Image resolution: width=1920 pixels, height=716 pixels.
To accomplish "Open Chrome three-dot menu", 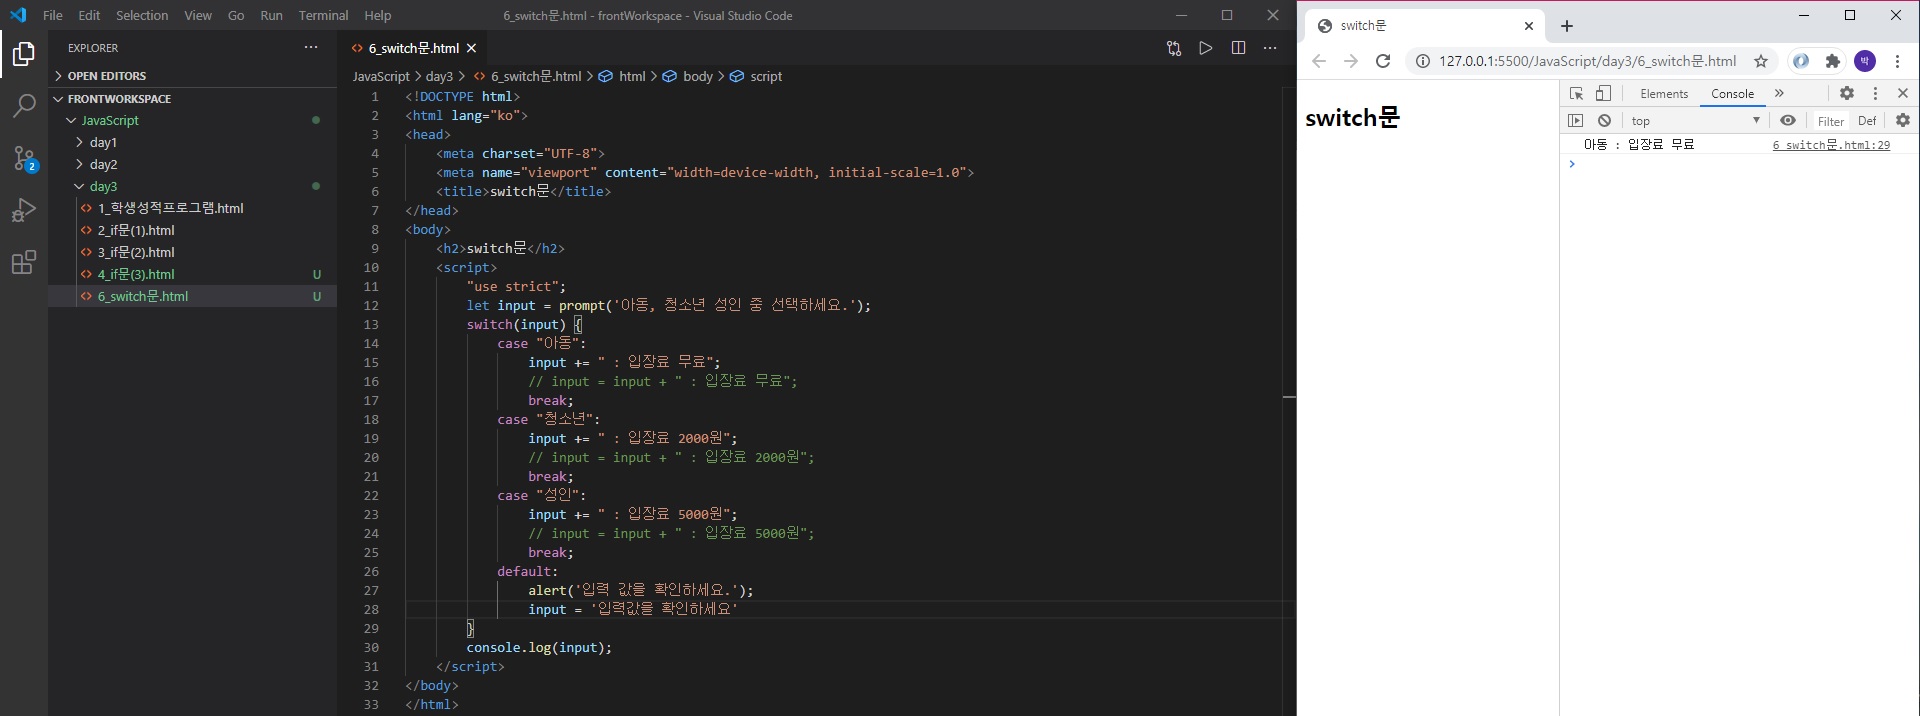I will pos(1897,61).
